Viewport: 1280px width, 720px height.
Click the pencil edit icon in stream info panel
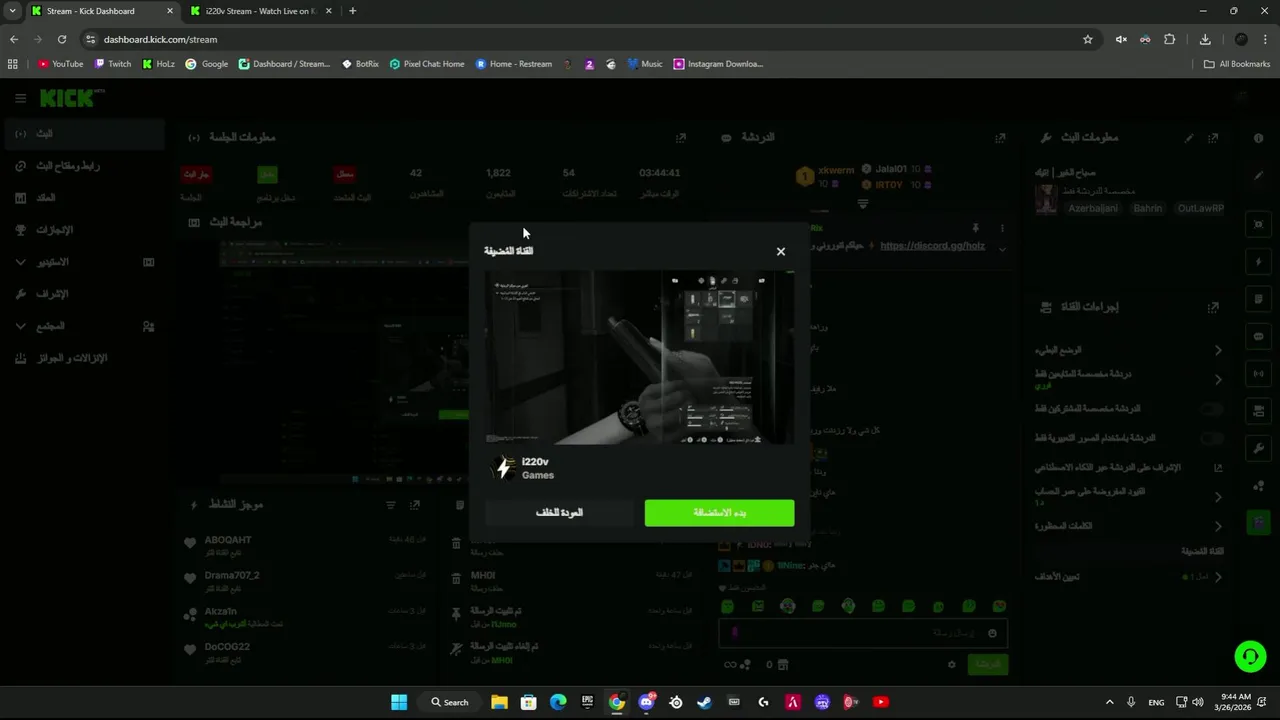(x=1189, y=138)
